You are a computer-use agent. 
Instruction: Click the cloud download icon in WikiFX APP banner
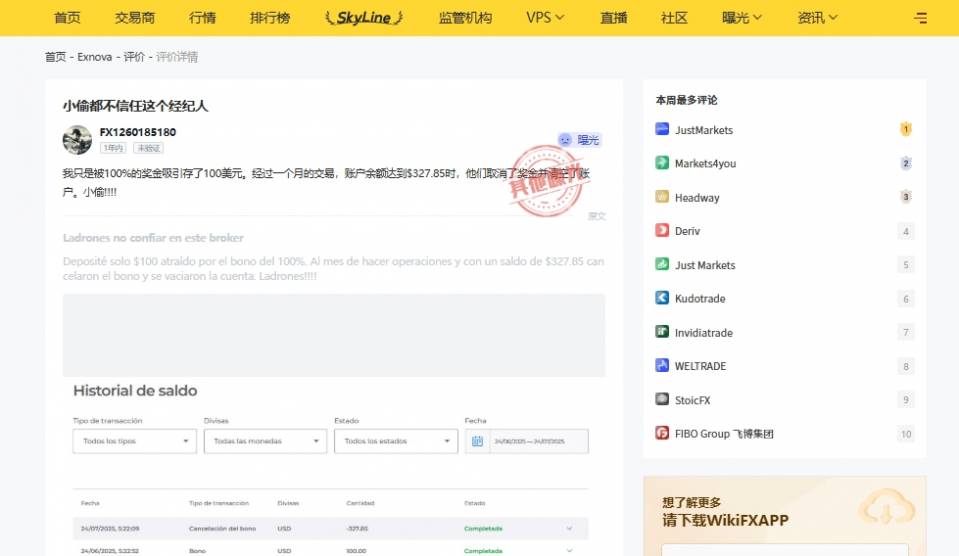tap(886, 508)
